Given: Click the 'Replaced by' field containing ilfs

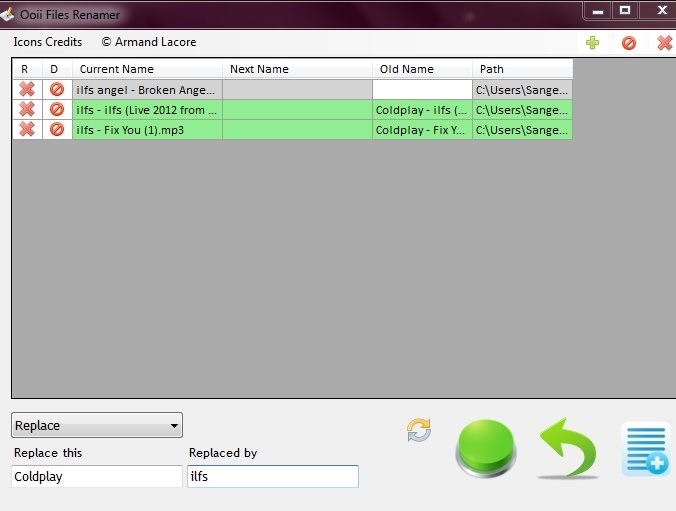Looking at the screenshot, I should [273, 476].
